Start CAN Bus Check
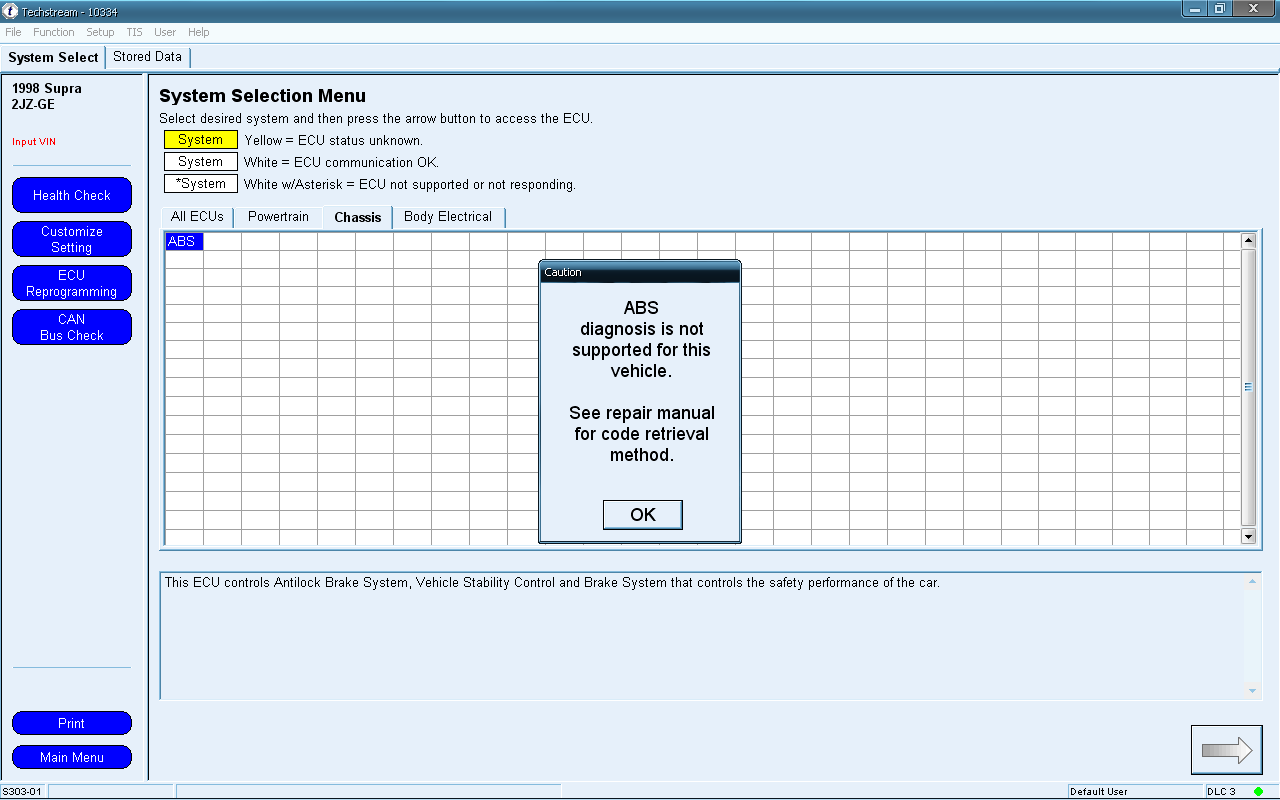The height and width of the screenshot is (800, 1280). 72,327
